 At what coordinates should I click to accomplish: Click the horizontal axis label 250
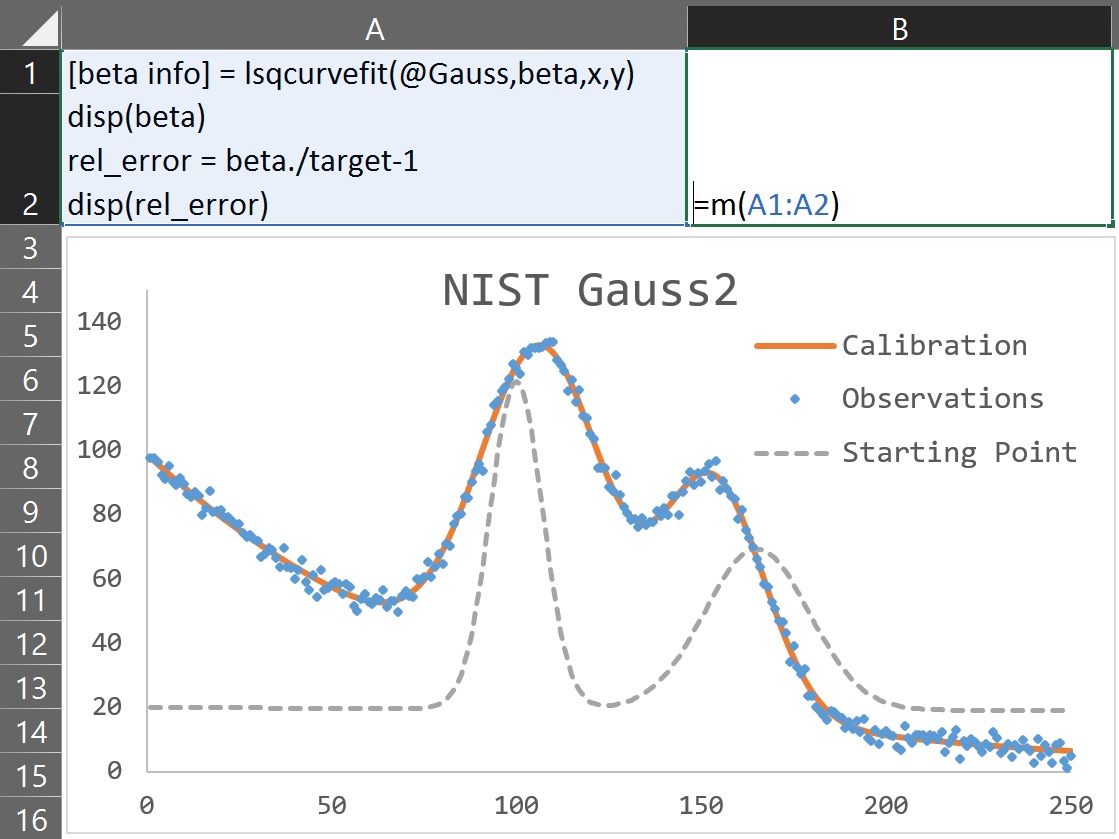coord(1070,804)
